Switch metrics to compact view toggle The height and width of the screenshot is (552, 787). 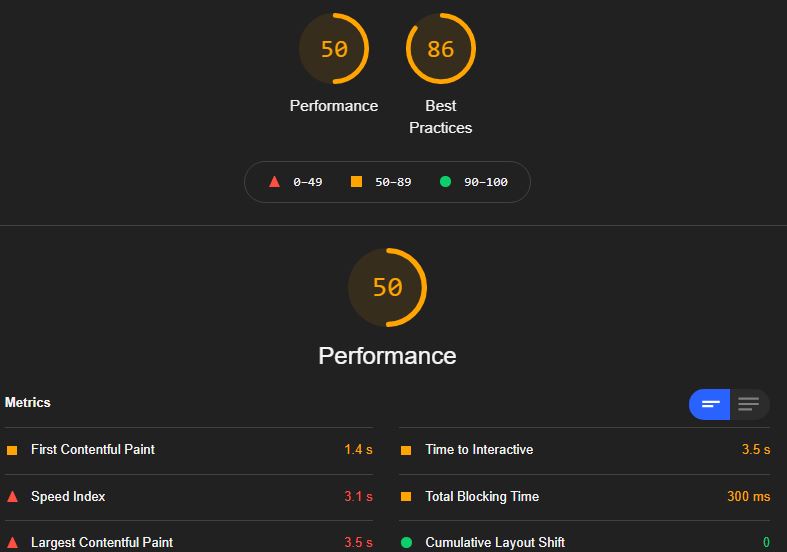tap(709, 404)
